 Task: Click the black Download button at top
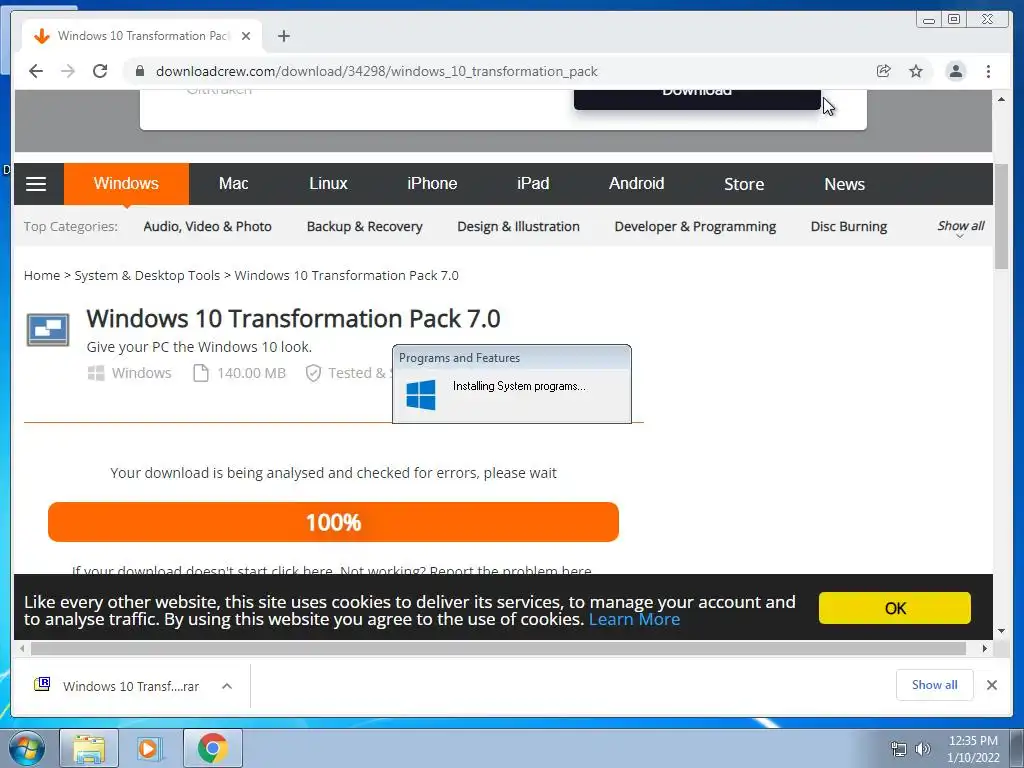coord(697,99)
